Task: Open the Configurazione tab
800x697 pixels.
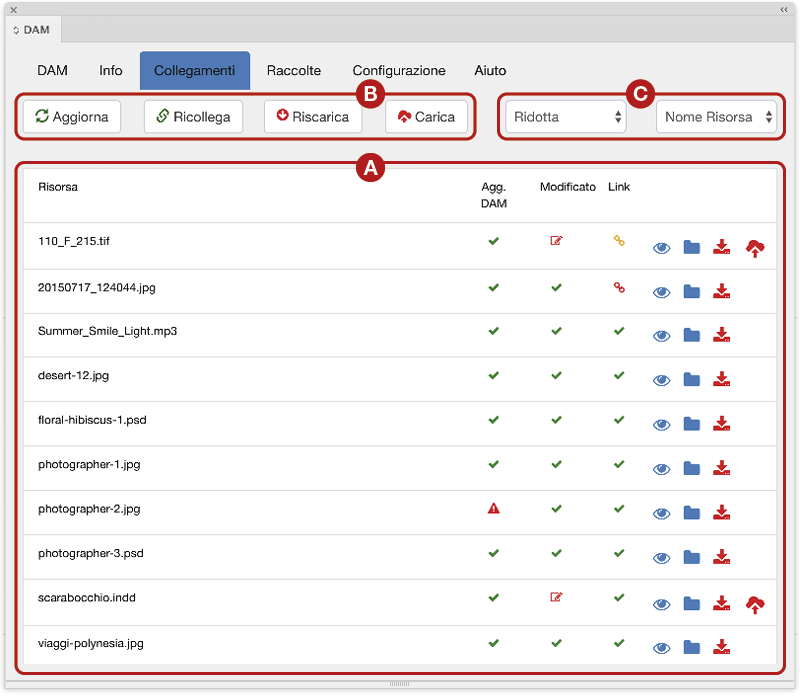Action: [x=399, y=71]
